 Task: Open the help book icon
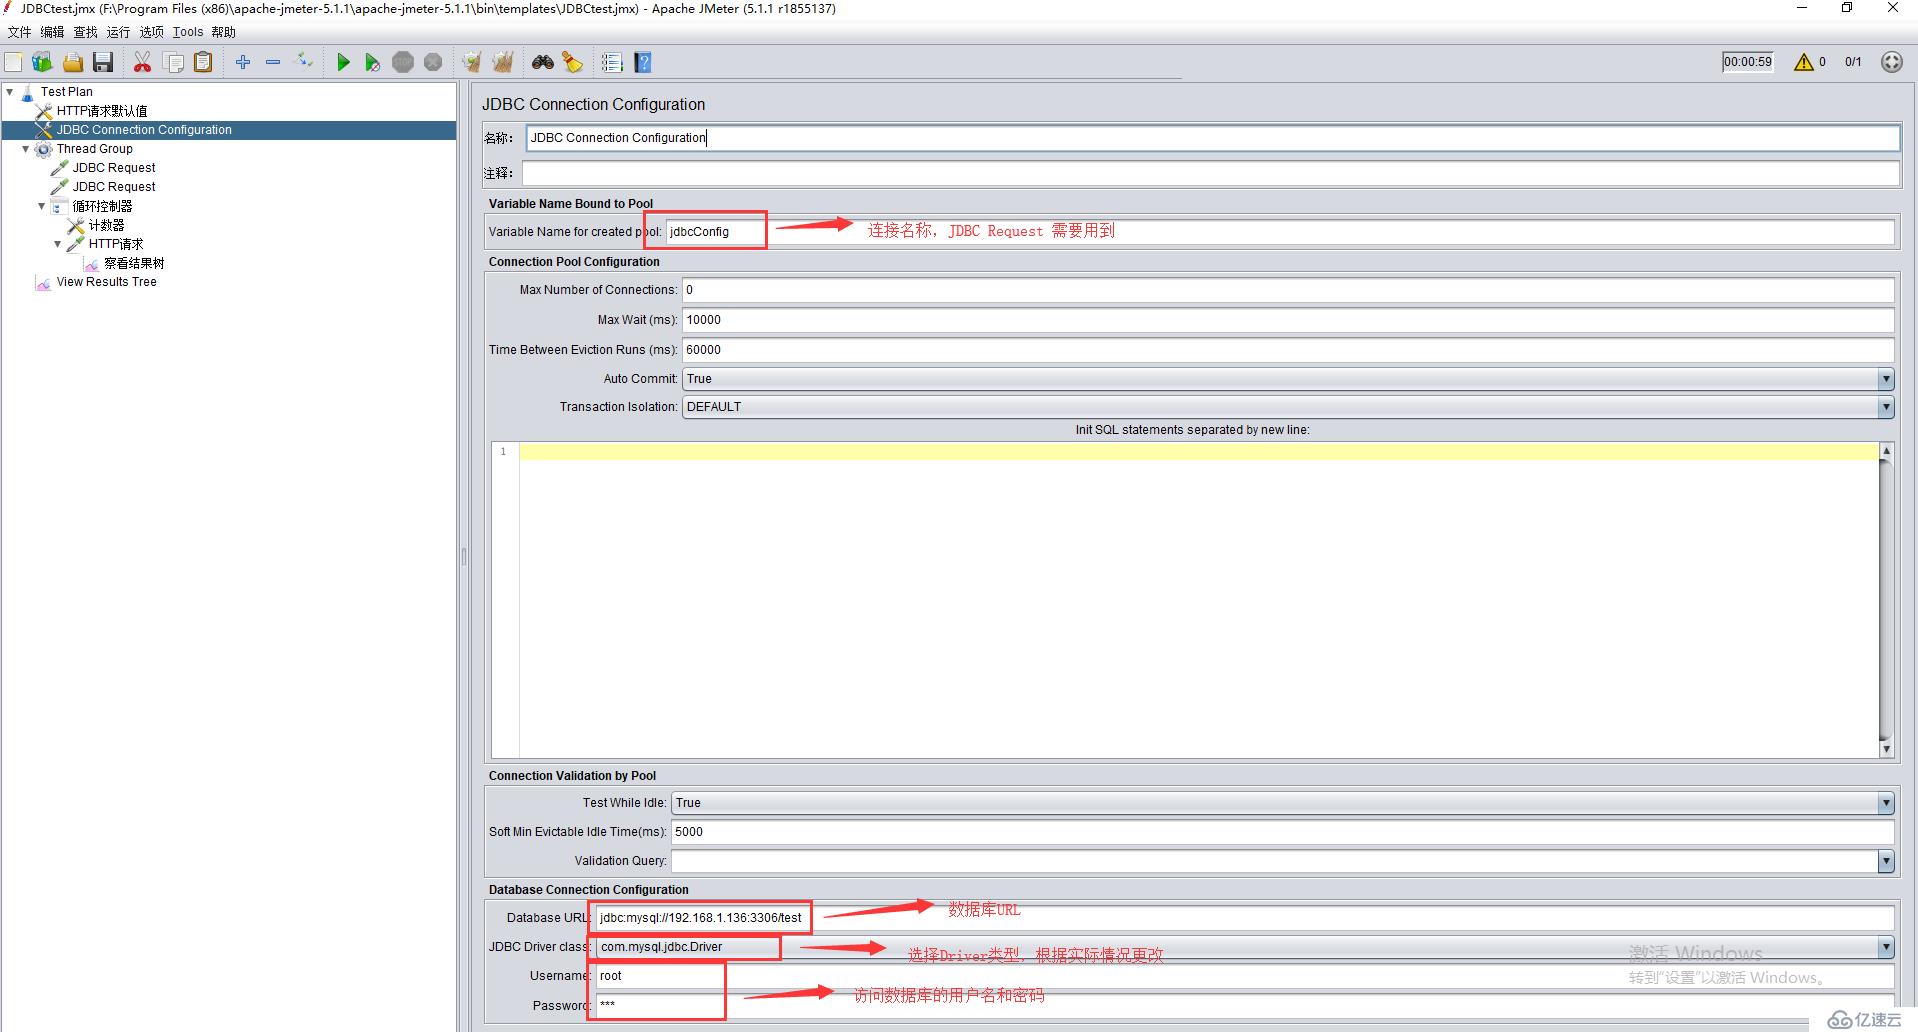coord(643,62)
